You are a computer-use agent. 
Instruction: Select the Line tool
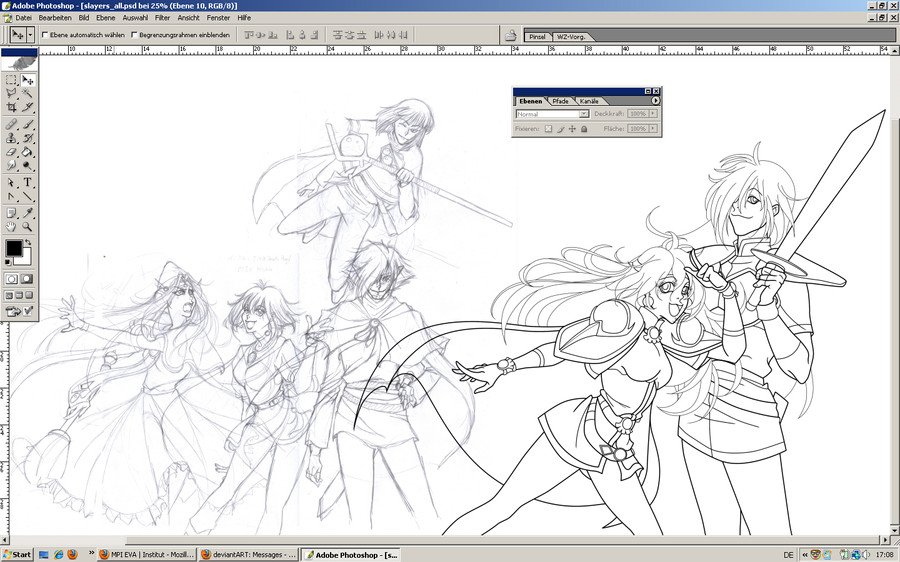pos(27,196)
